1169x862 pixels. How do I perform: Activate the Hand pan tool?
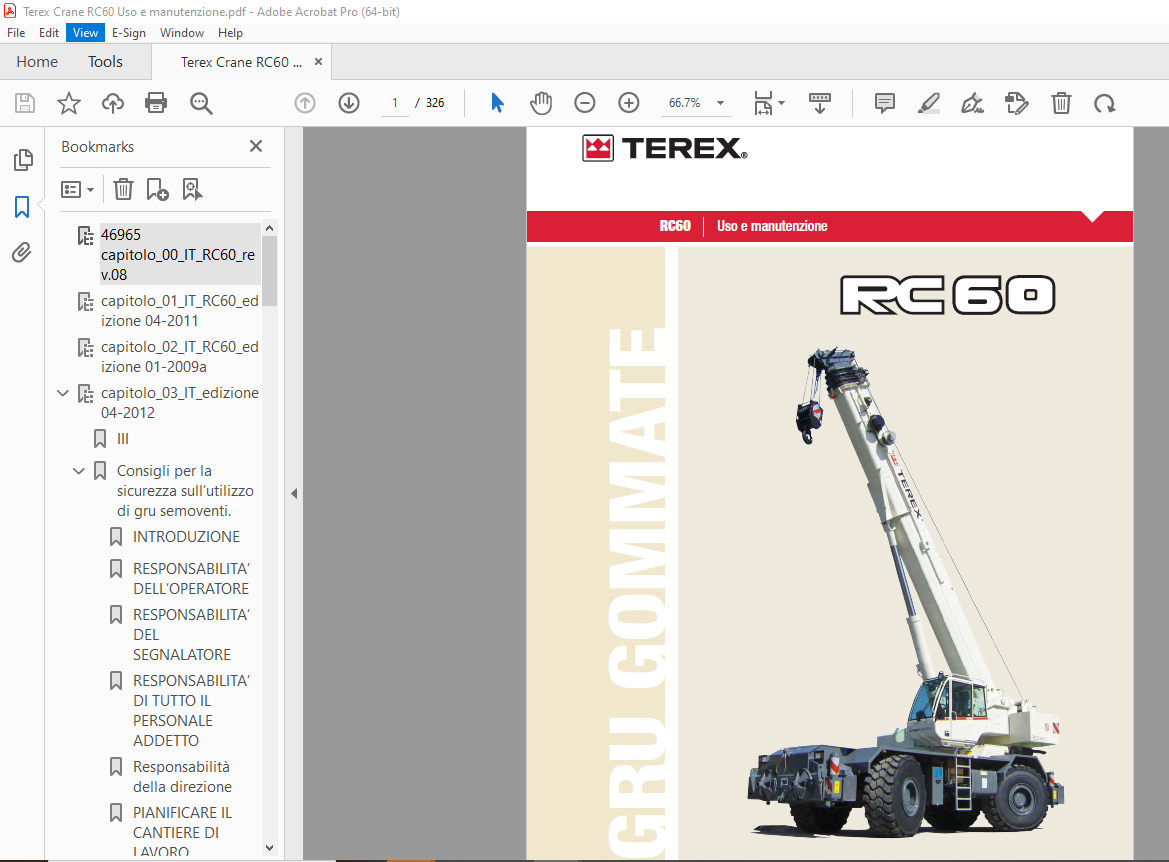point(541,103)
